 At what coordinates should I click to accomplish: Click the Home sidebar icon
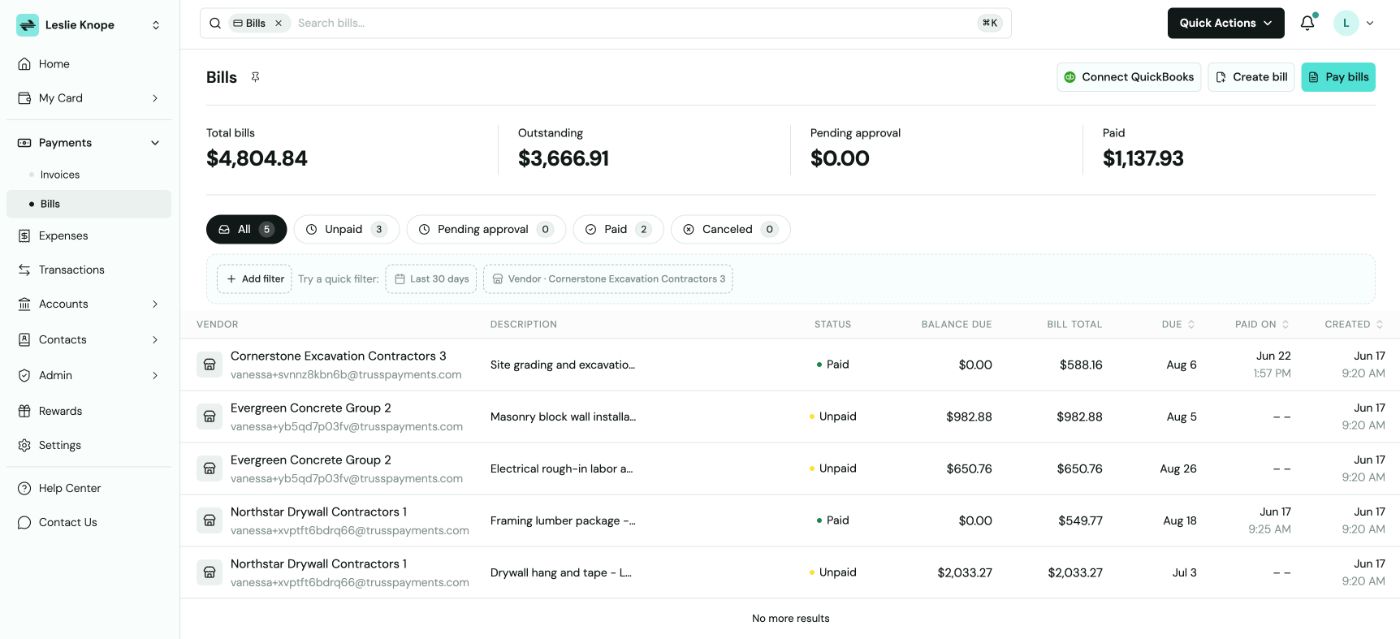click(x=25, y=64)
